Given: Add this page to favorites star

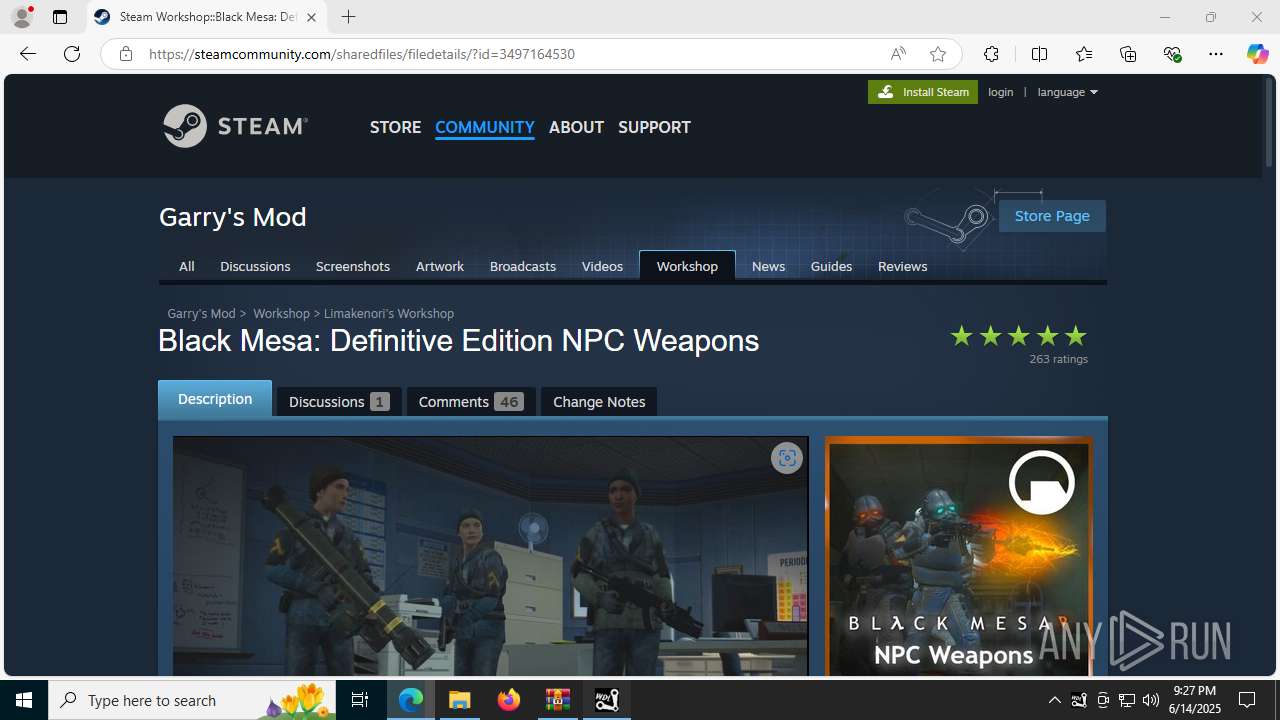Looking at the screenshot, I should (938, 54).
